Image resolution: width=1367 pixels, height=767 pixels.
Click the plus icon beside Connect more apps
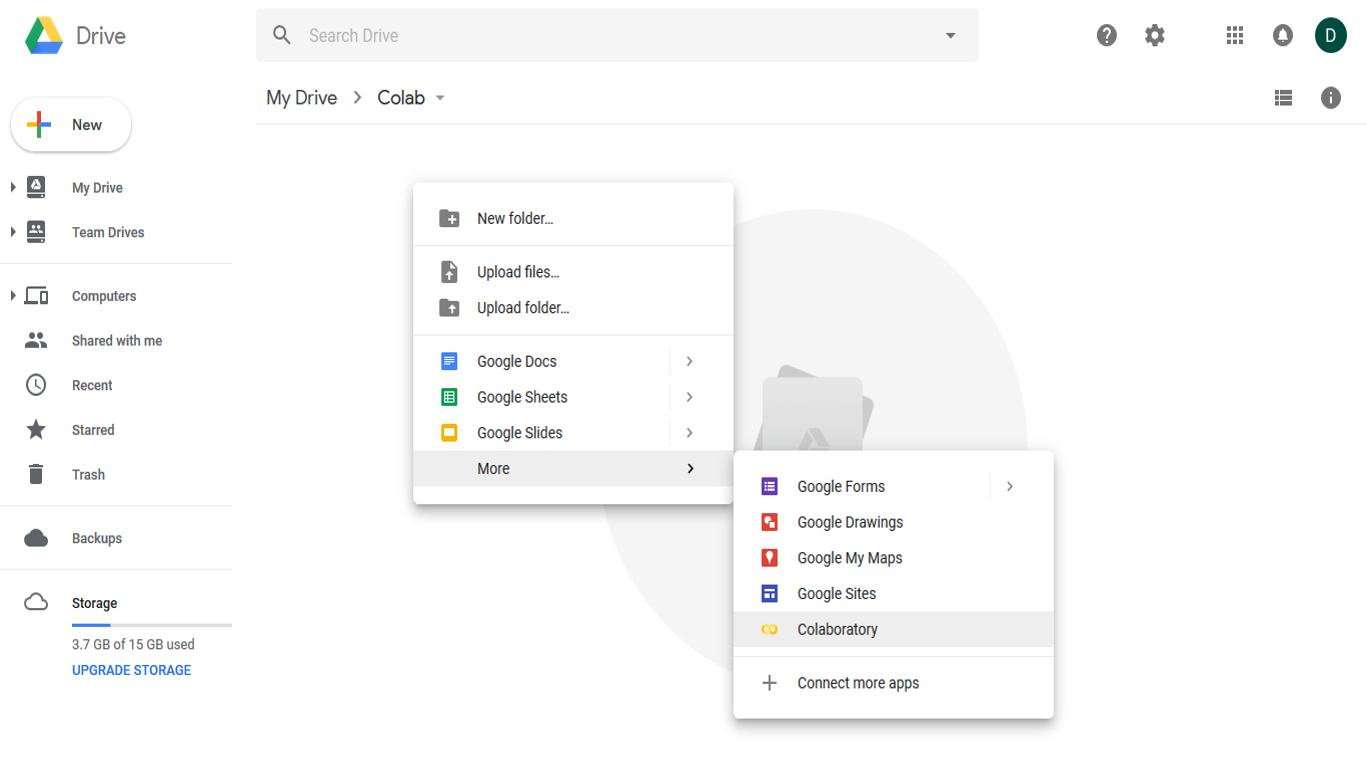tap(769, 683)
